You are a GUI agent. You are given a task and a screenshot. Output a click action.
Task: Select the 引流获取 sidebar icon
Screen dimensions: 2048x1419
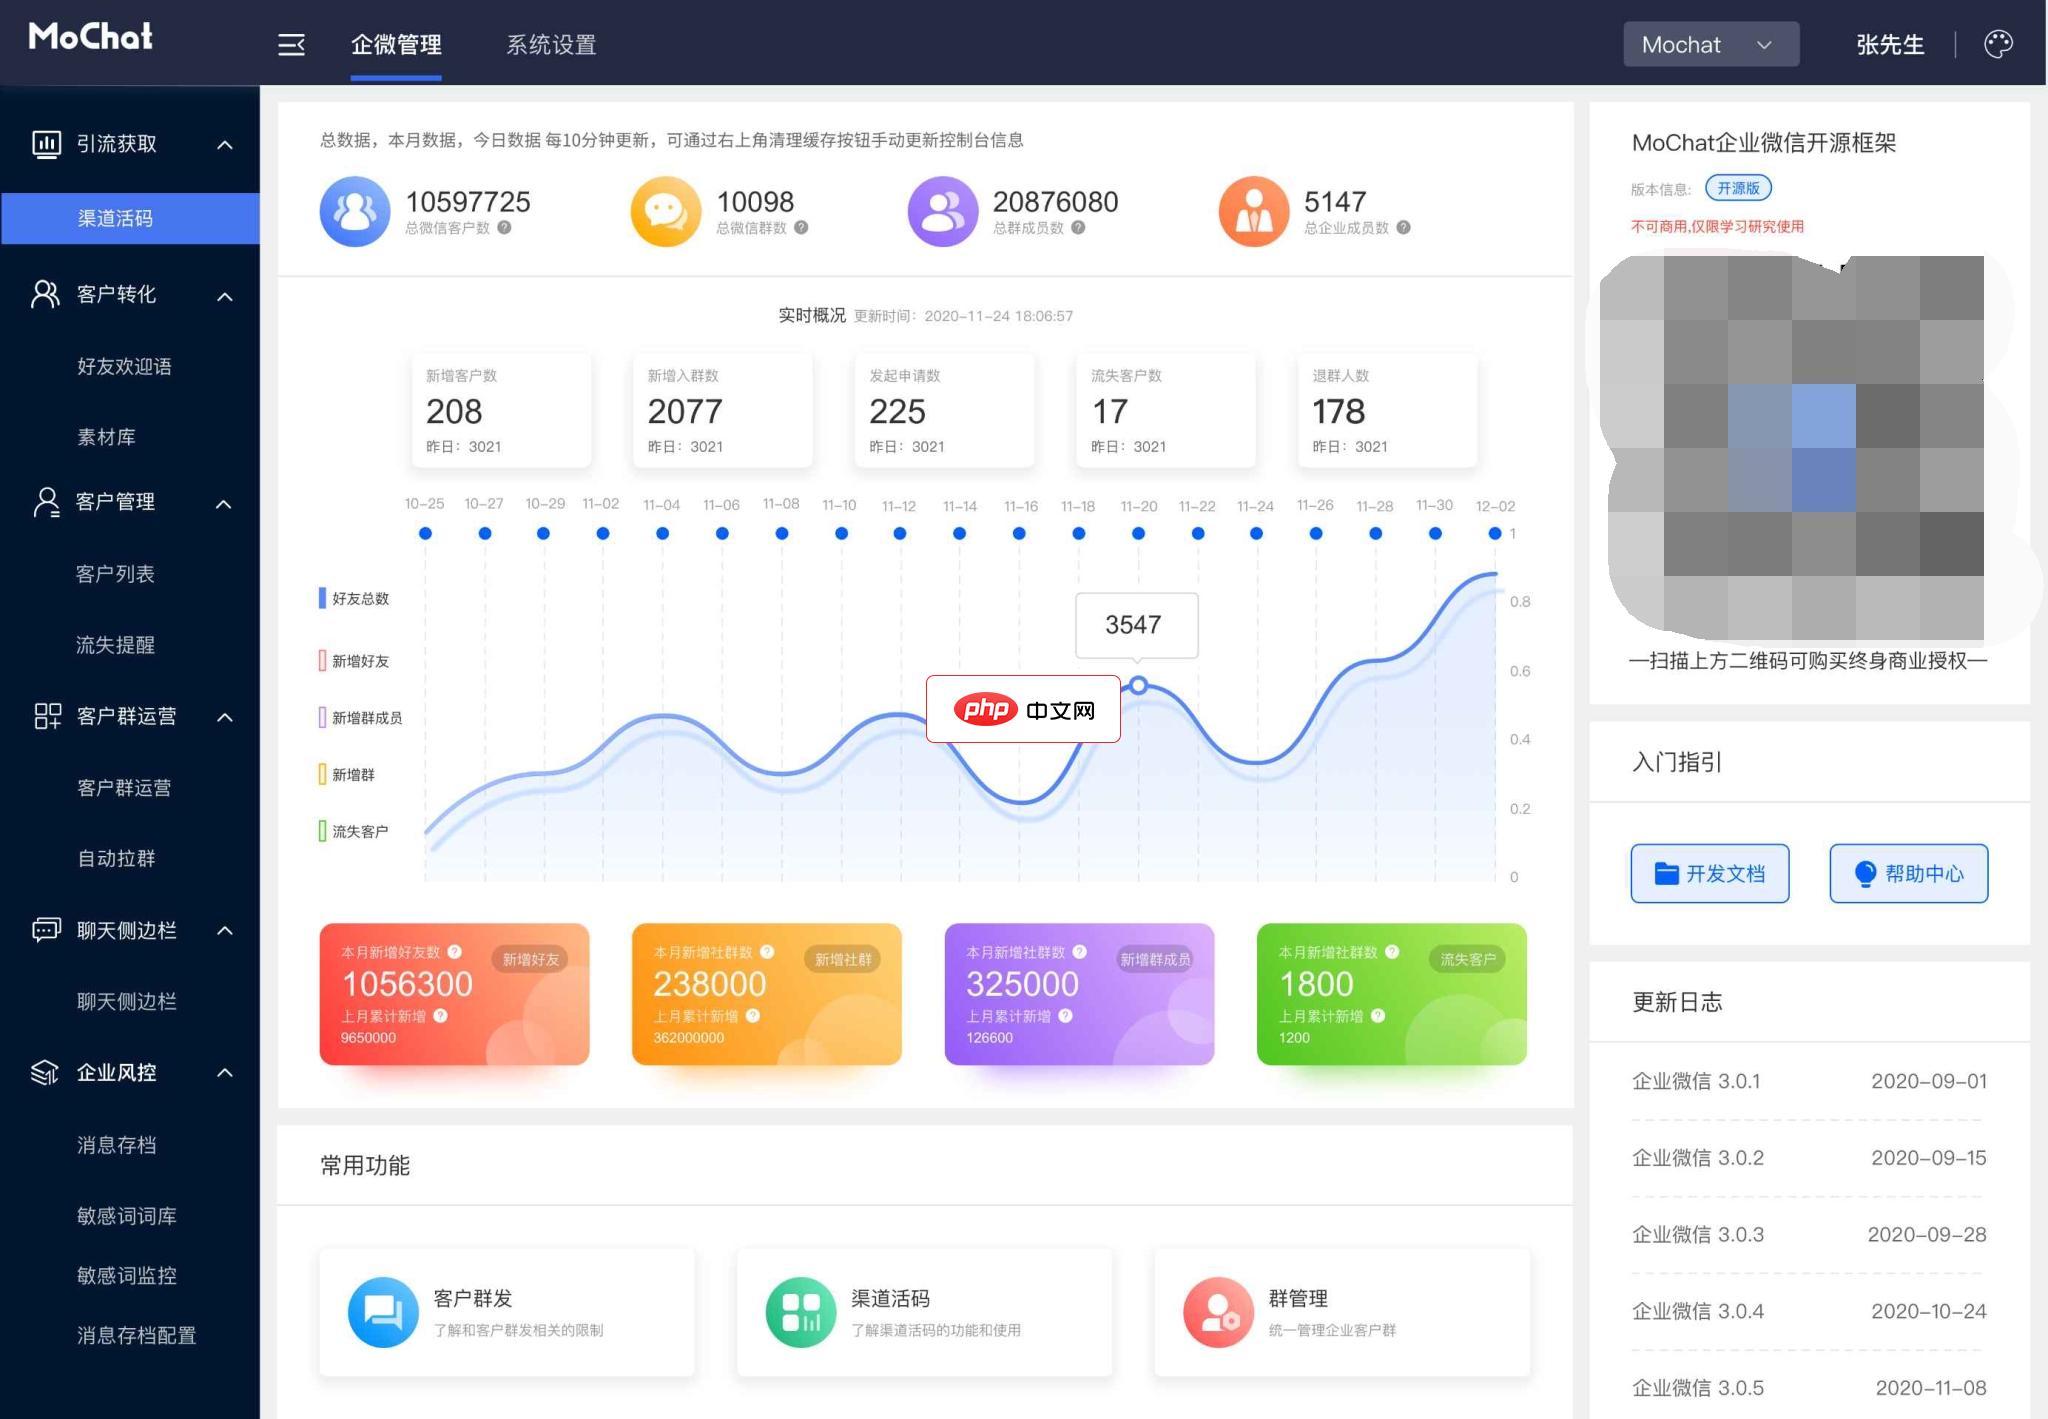pyautogui.click(x=44, y=143)
